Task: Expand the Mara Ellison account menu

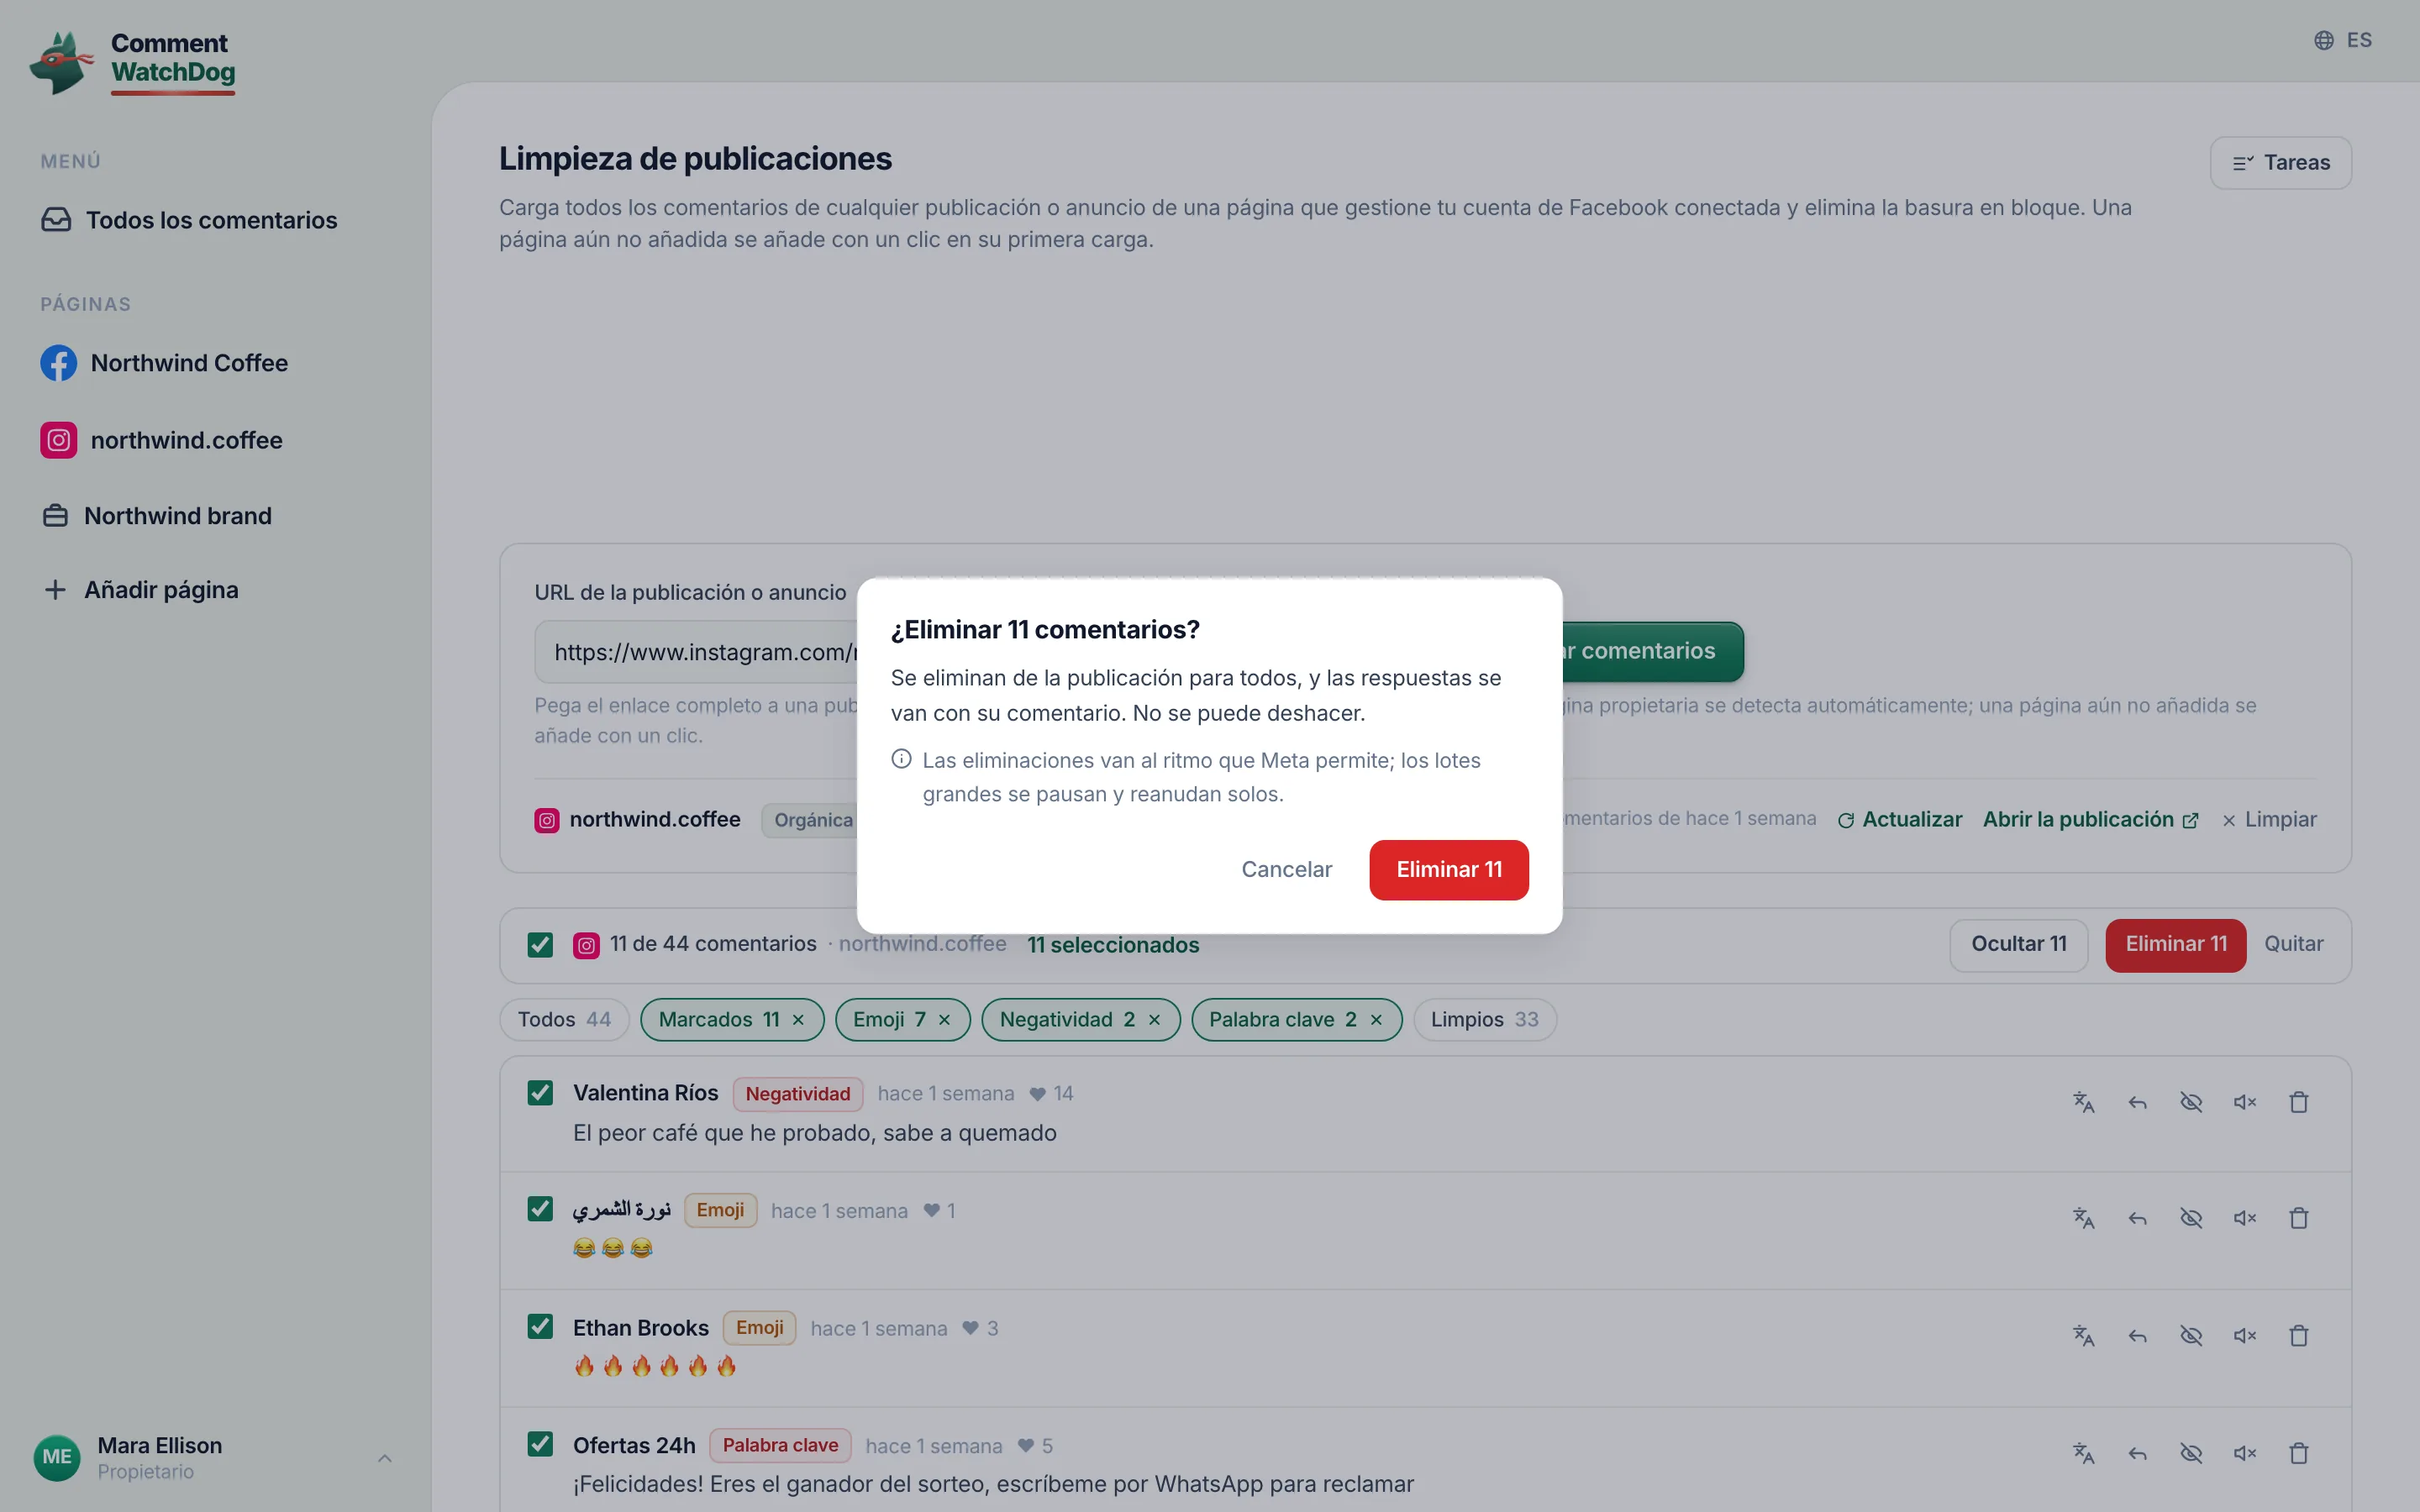Action: pos(385,1458)
